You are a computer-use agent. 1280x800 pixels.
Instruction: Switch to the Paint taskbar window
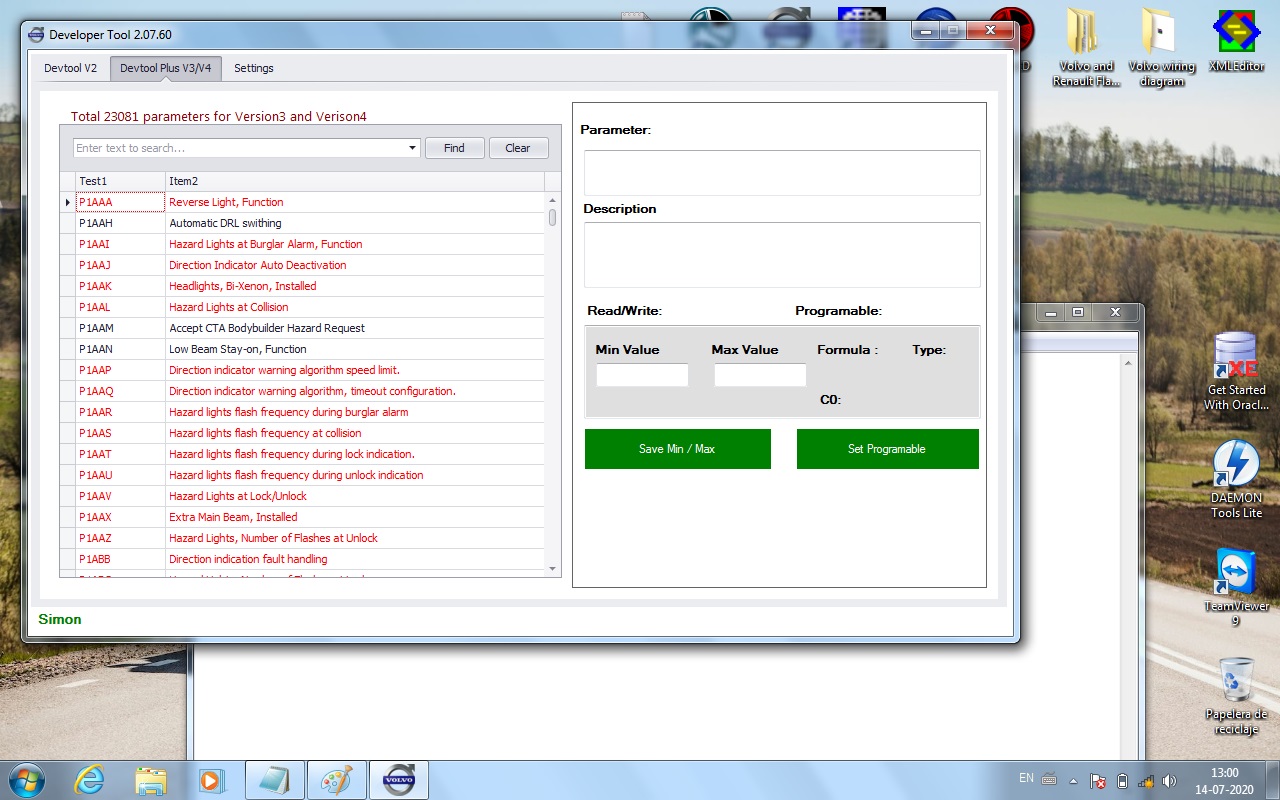tap(337, 779)
